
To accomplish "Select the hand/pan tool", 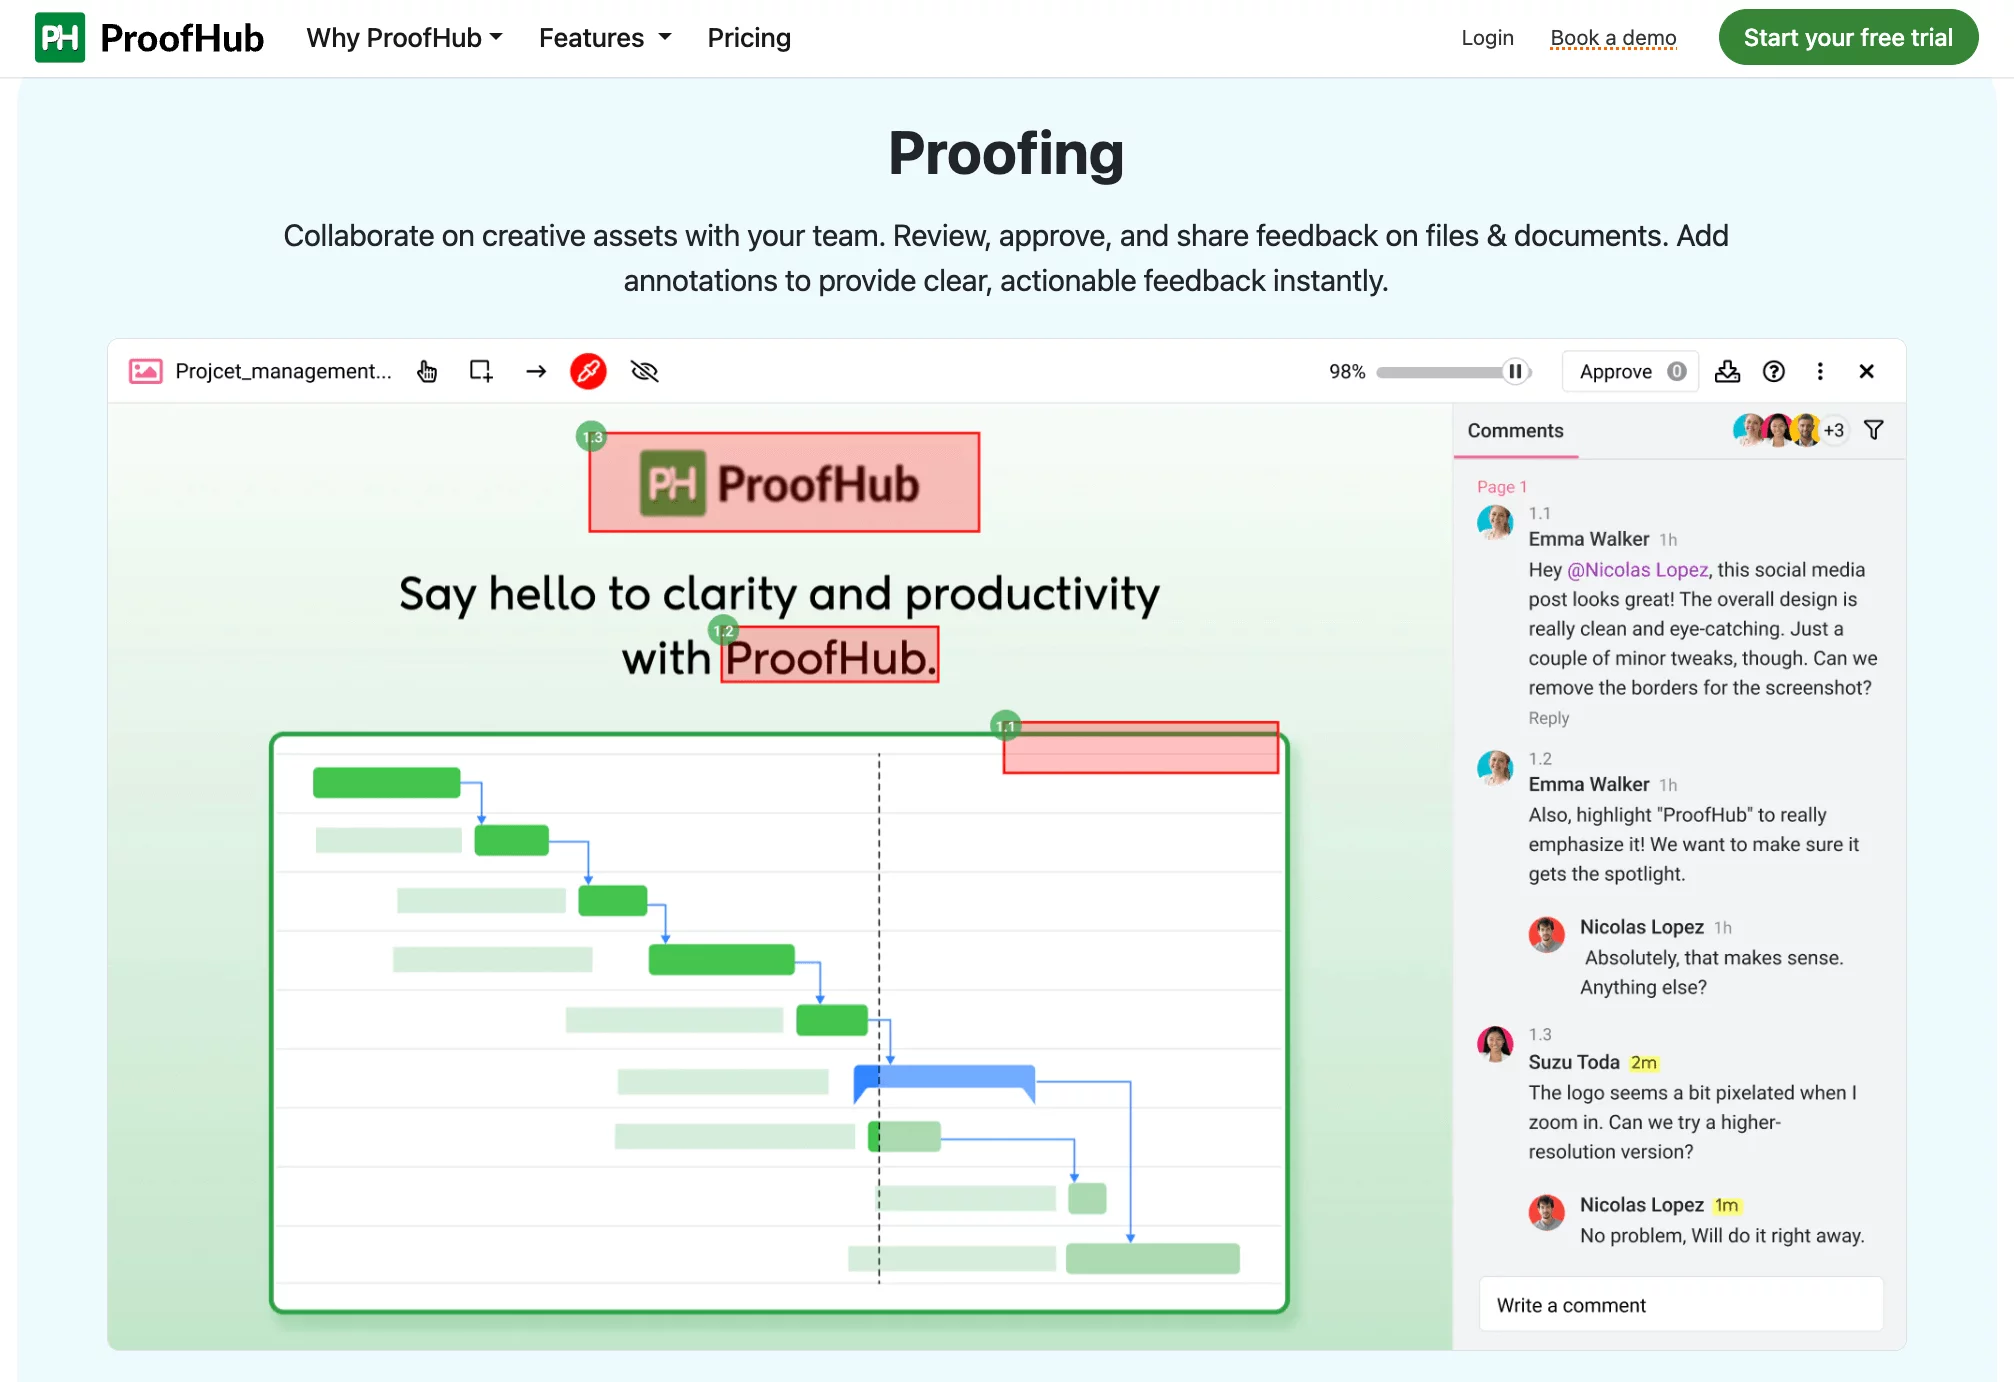I will point(425,370).
